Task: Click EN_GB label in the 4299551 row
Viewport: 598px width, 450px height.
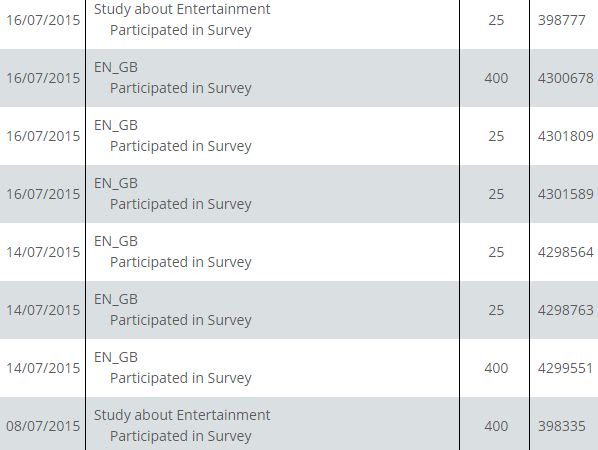Action: (x=116, y=358)
